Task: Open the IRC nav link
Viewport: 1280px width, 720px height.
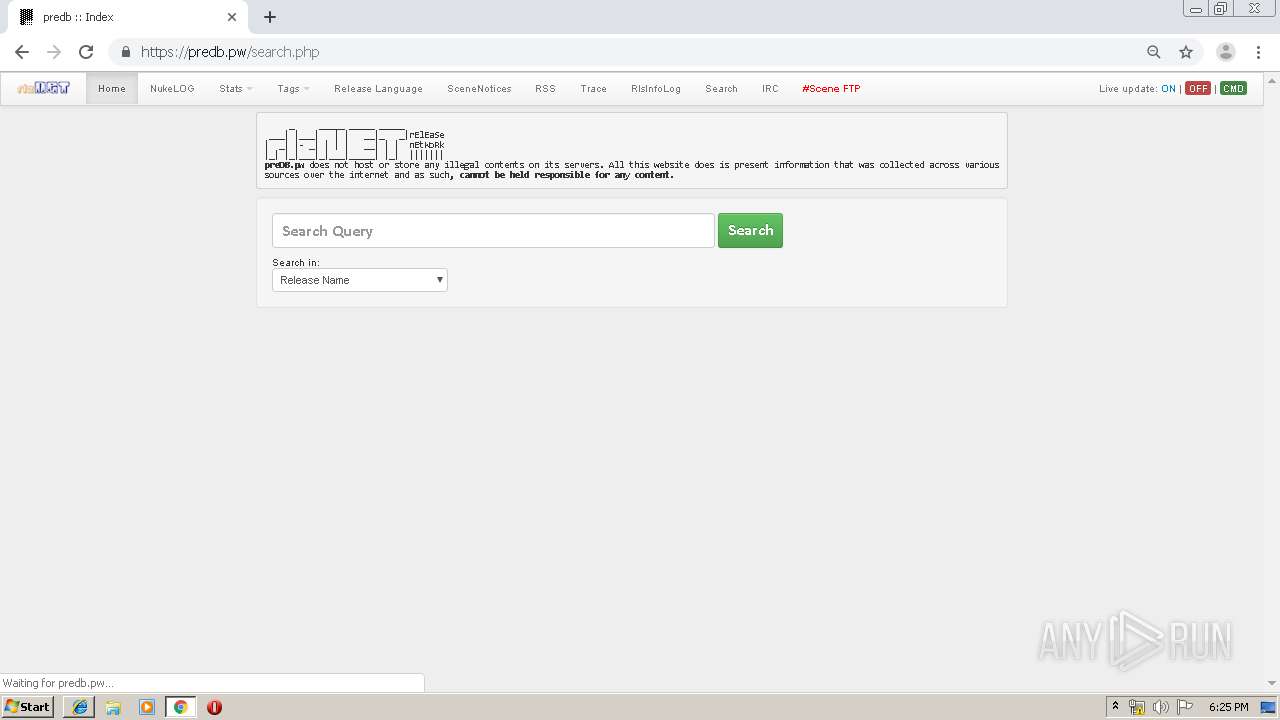Action: (x=770, y=89)
